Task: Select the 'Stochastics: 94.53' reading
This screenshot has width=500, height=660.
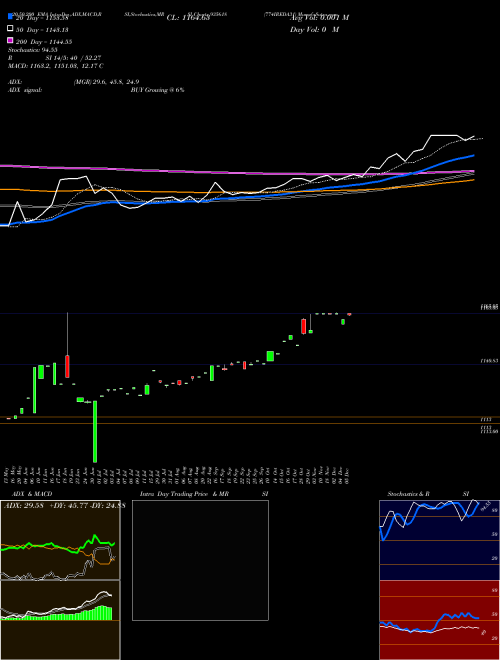Action: (32, 50)
